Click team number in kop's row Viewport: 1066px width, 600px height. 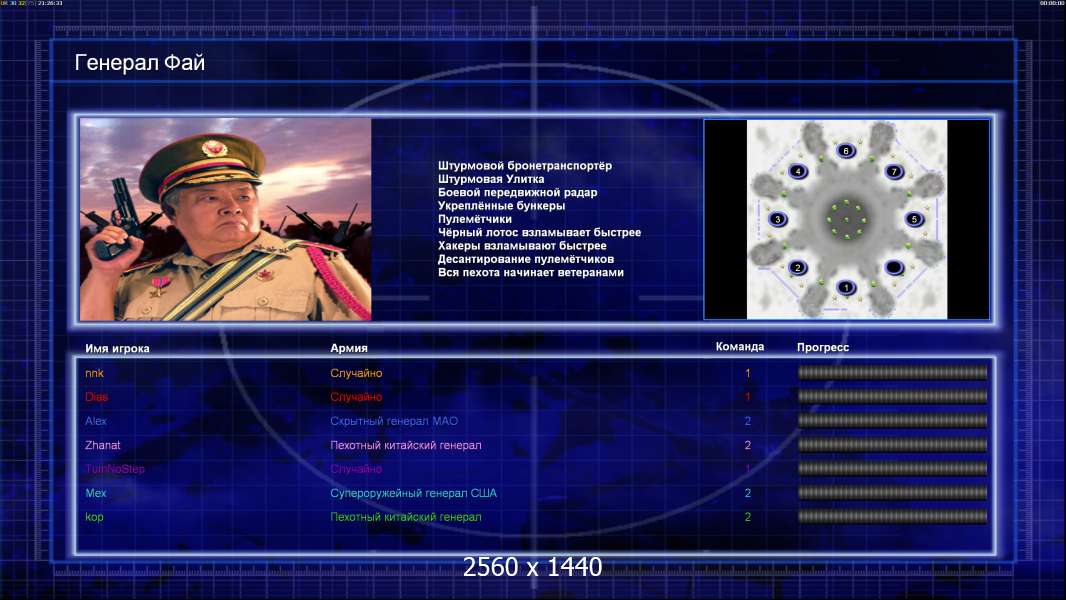click(x=747, y=517)
